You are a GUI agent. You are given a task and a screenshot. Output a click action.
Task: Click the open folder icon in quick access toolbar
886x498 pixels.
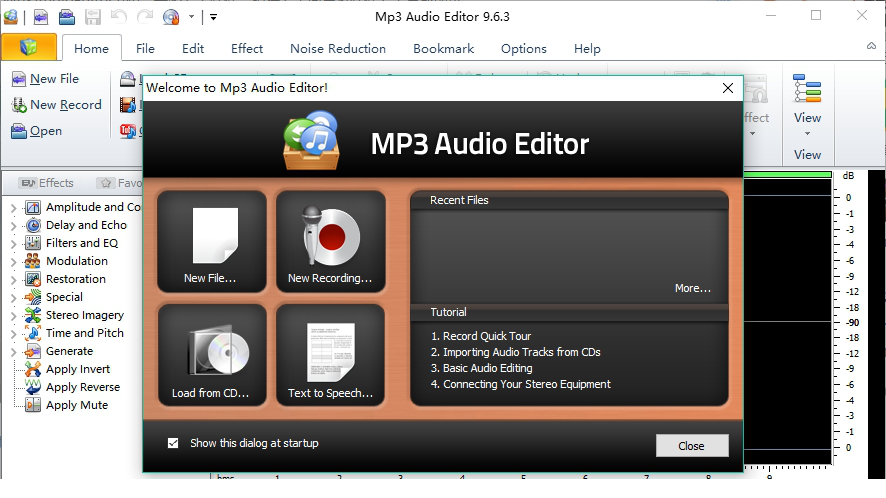click(x=67, y=17)
